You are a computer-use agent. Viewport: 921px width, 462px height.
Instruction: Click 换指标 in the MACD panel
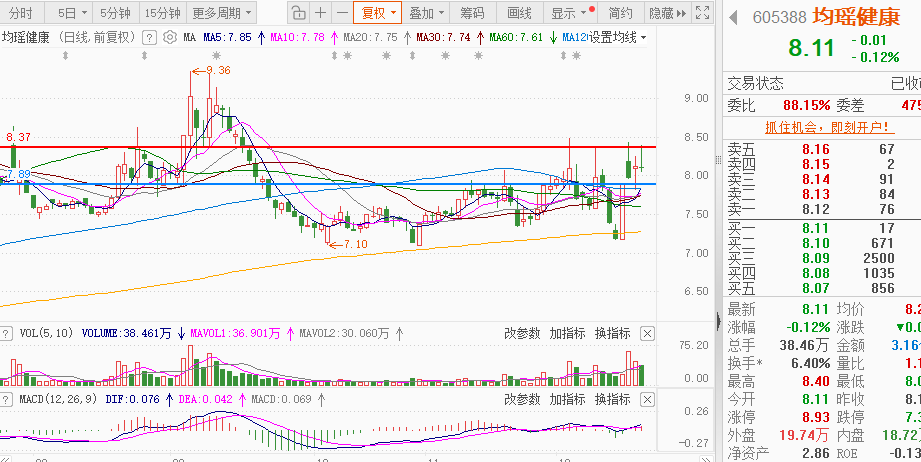[x=613, y=400]
